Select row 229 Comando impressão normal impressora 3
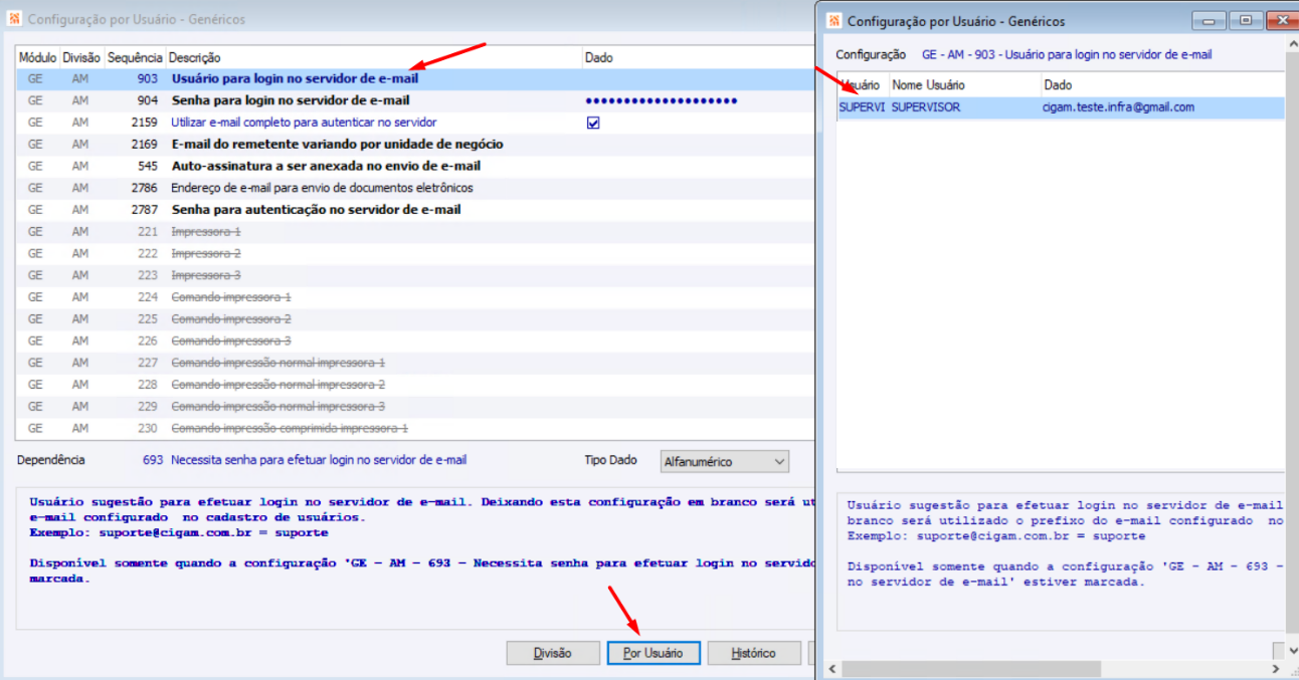This screenshot has height=680, width=1299. (416, 407)
